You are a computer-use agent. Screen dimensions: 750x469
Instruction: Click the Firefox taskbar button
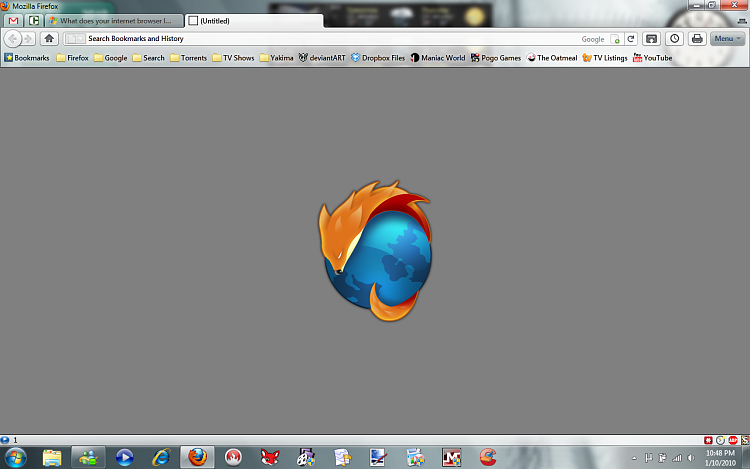point(197,458)
